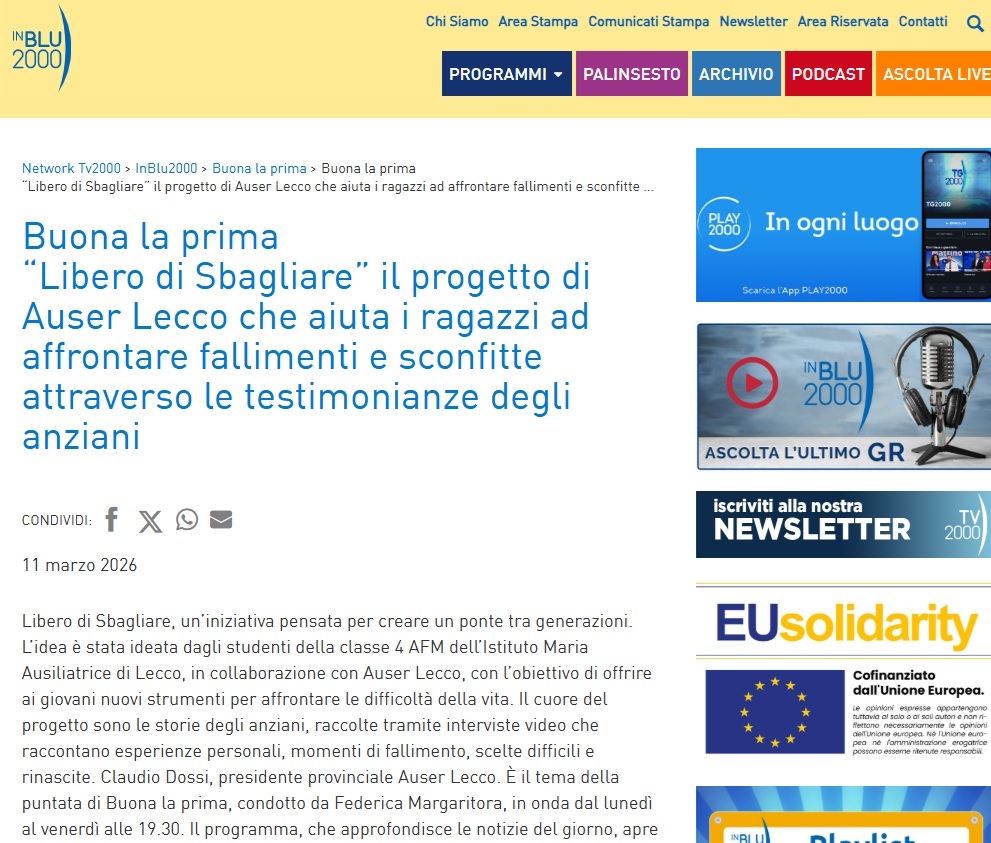Click the InBlu2000 logo
The width and height of the screenshot is (991, 843).
(41, 48)
